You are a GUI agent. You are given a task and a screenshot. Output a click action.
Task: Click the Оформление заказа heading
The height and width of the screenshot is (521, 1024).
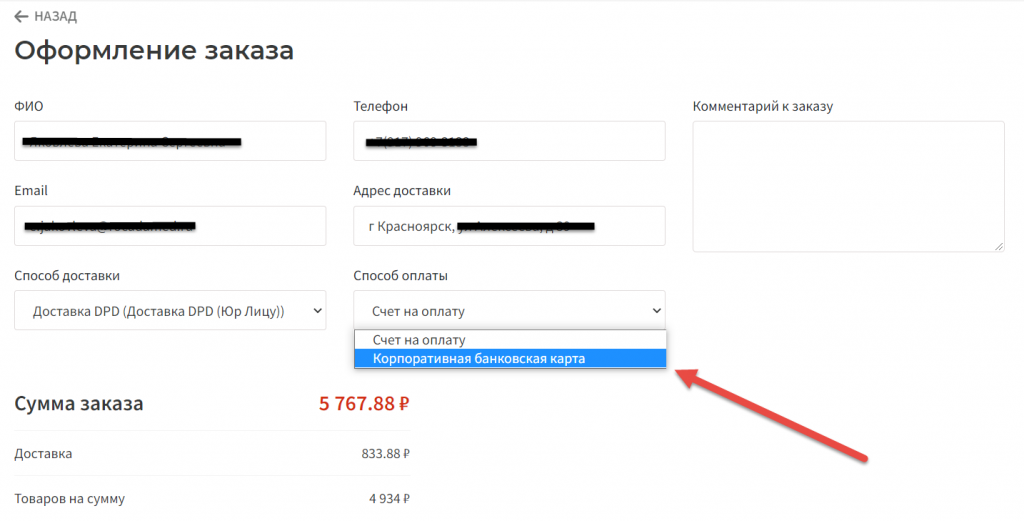(154, 50)
